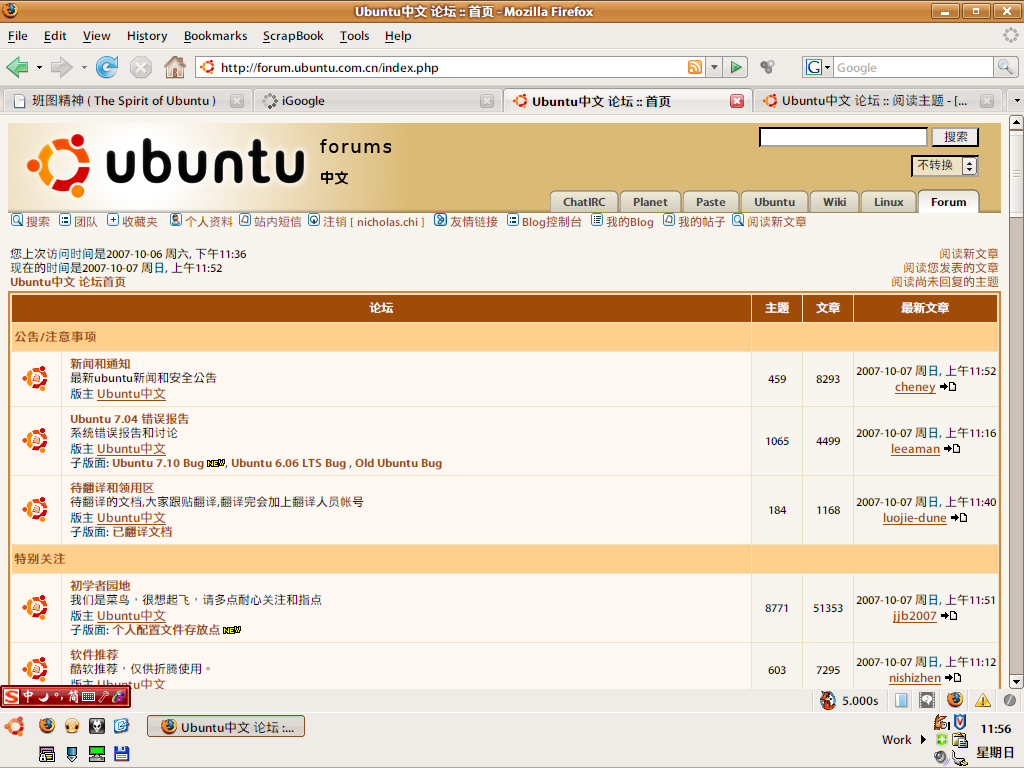Open the Home page icon
This screenshot has height=768, width=1024.
coord(174,67)
